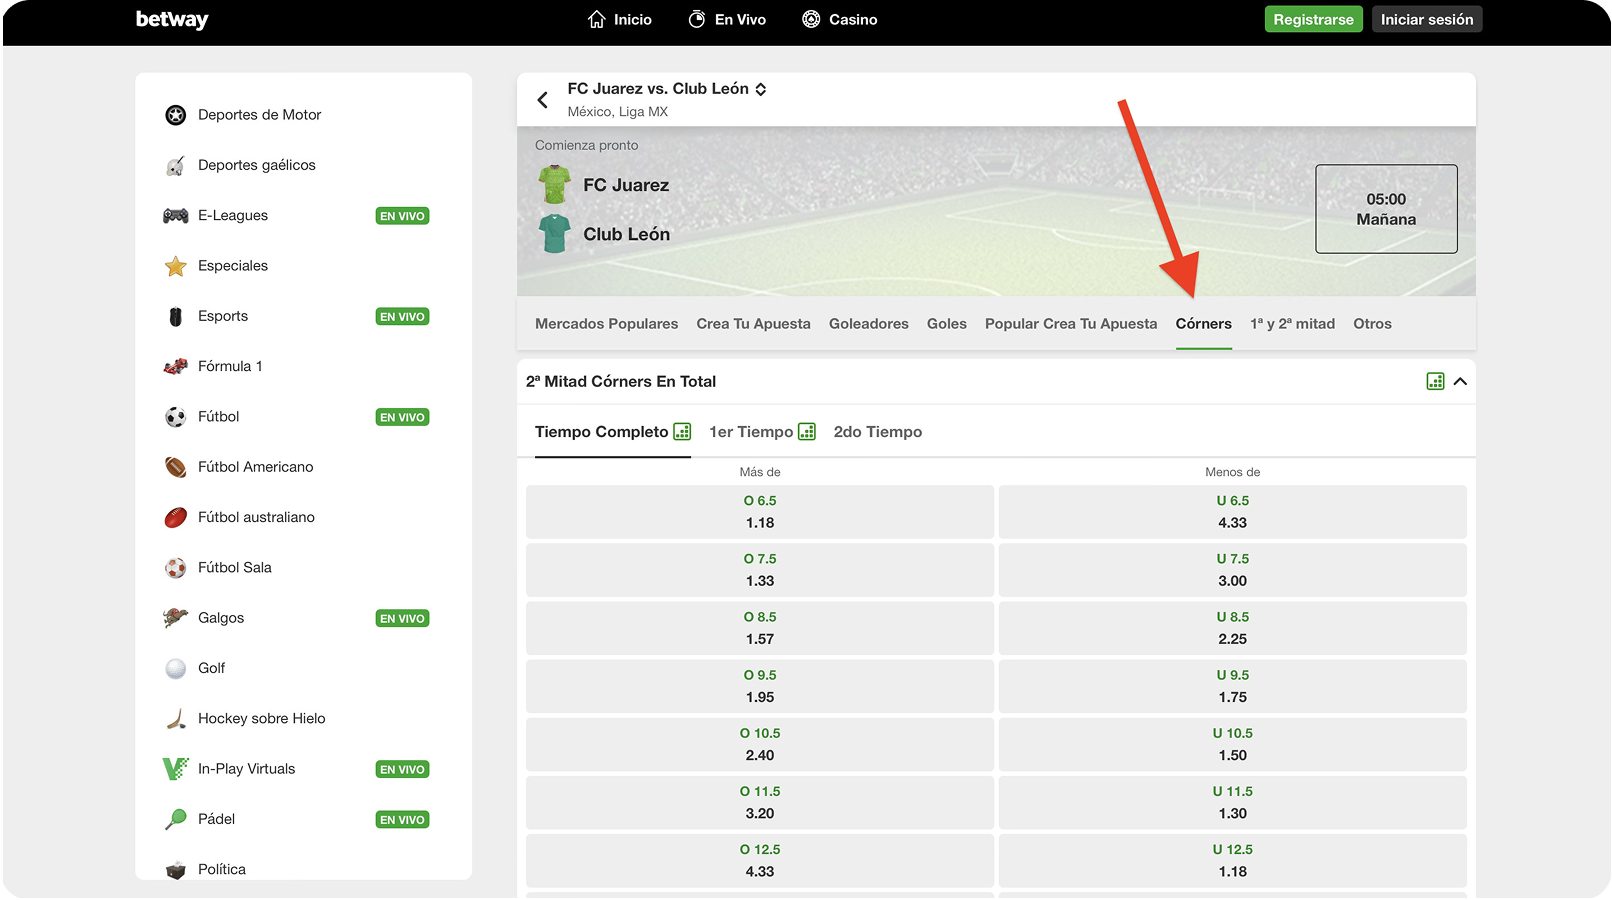Open Fútbol Americano via its football icon

176,467
